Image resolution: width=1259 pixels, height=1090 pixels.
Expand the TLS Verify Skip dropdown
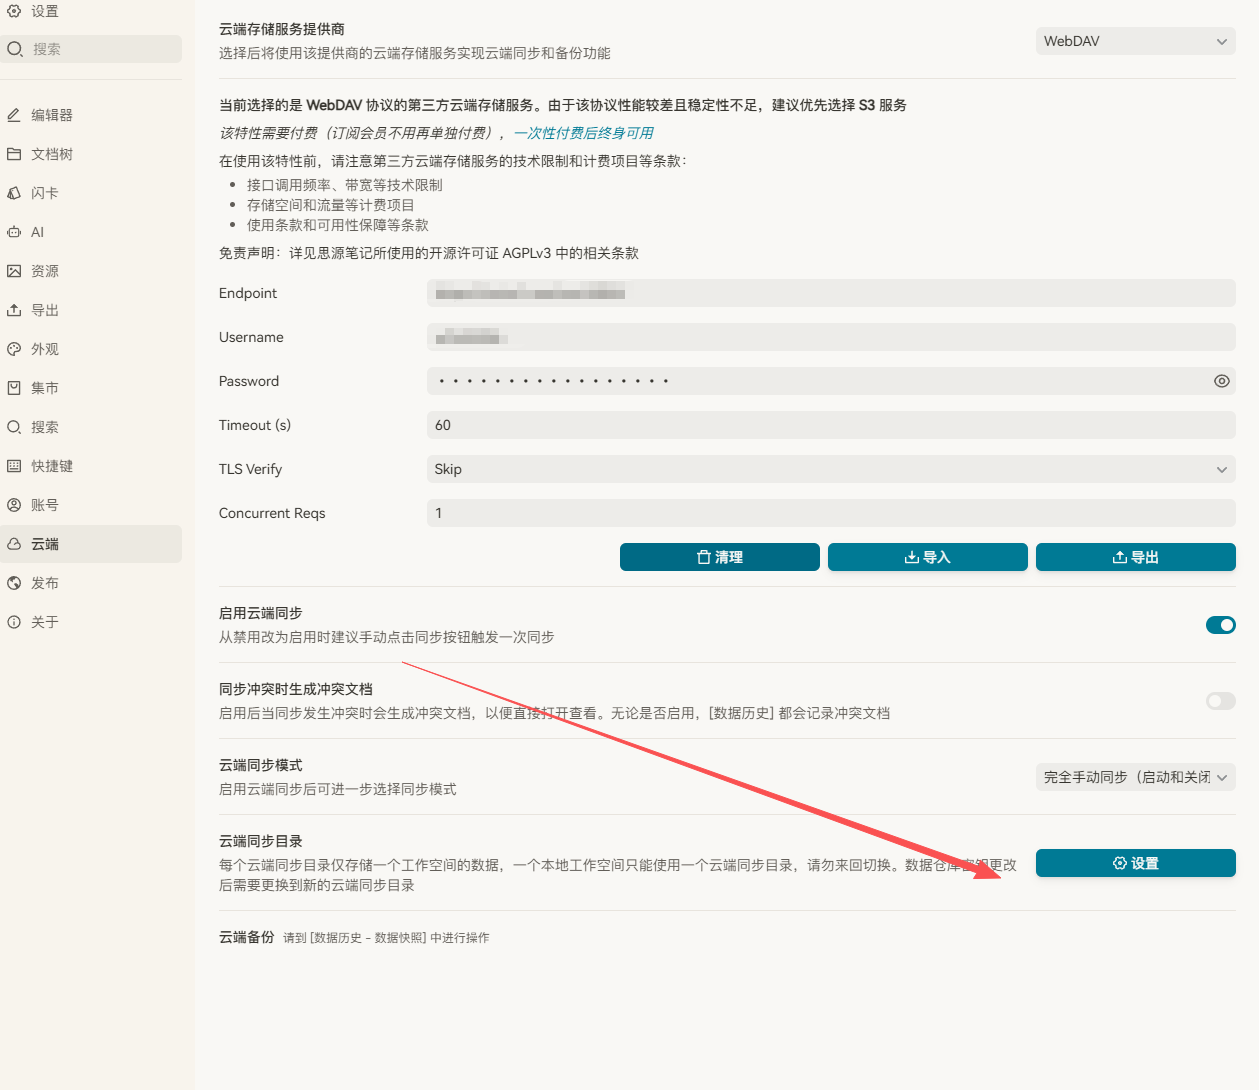click(x=831, y=469)
